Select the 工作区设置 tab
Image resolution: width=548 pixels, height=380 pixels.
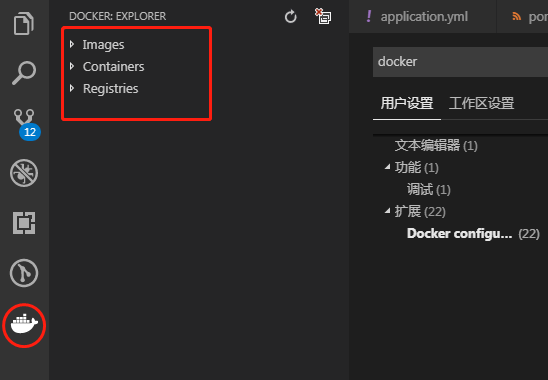481,103
